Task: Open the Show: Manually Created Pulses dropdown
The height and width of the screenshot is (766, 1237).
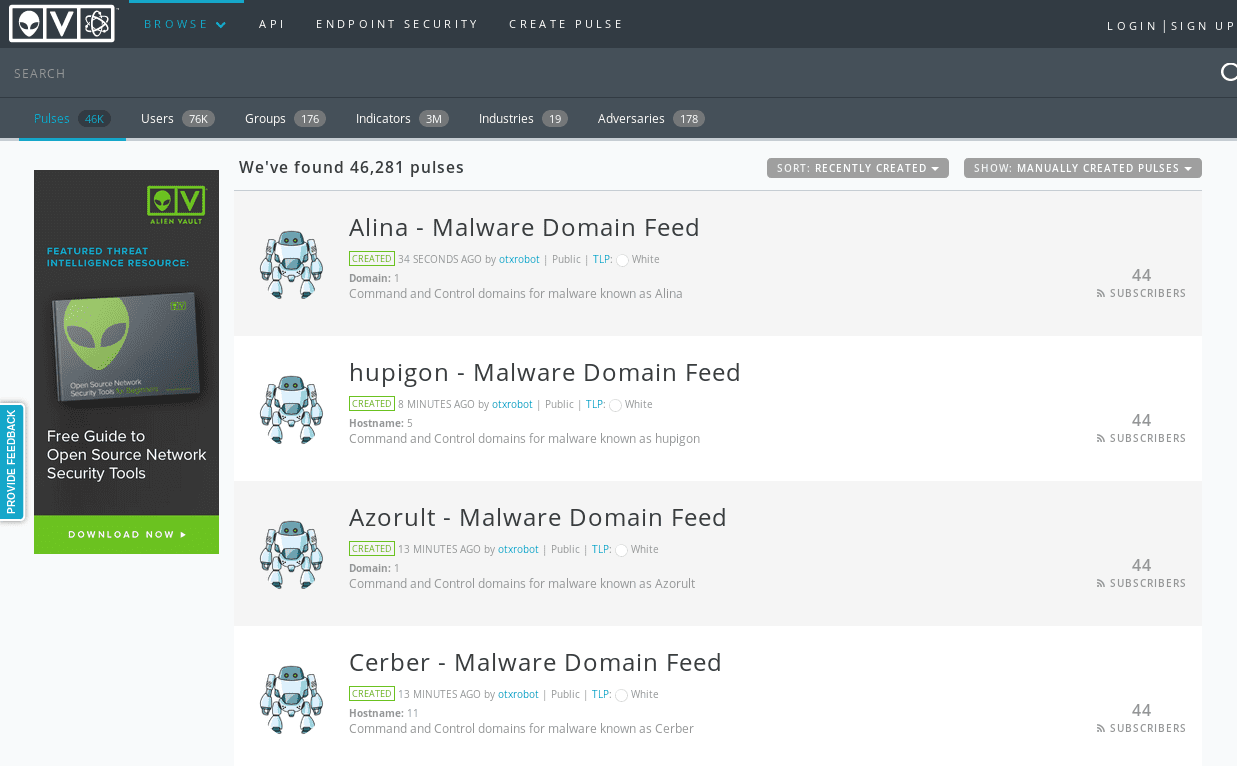Action: coord(1083,168)
